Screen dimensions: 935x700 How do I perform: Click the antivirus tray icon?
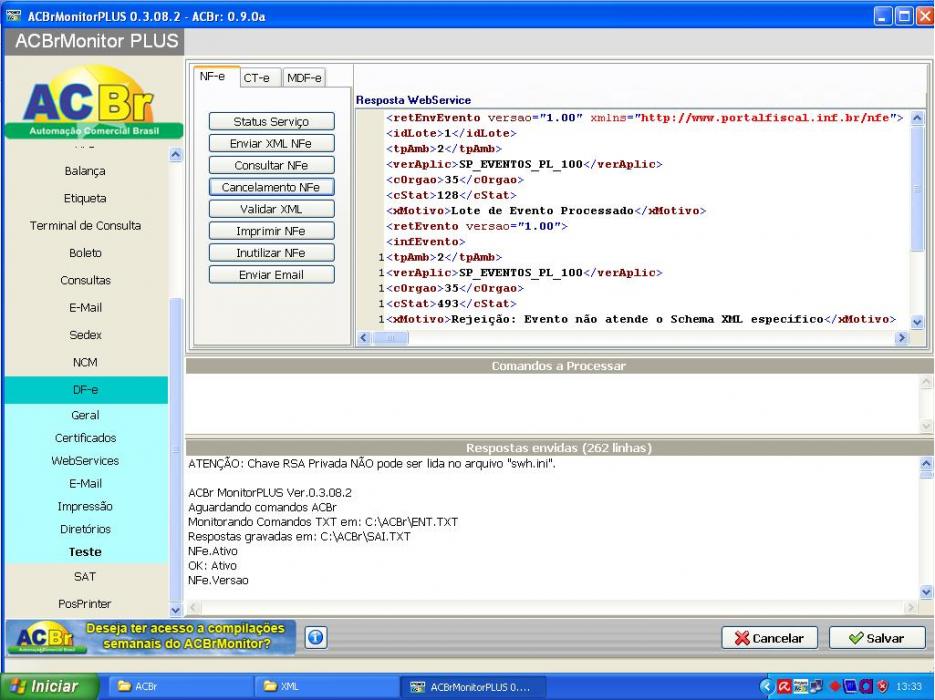coord(782,687)
